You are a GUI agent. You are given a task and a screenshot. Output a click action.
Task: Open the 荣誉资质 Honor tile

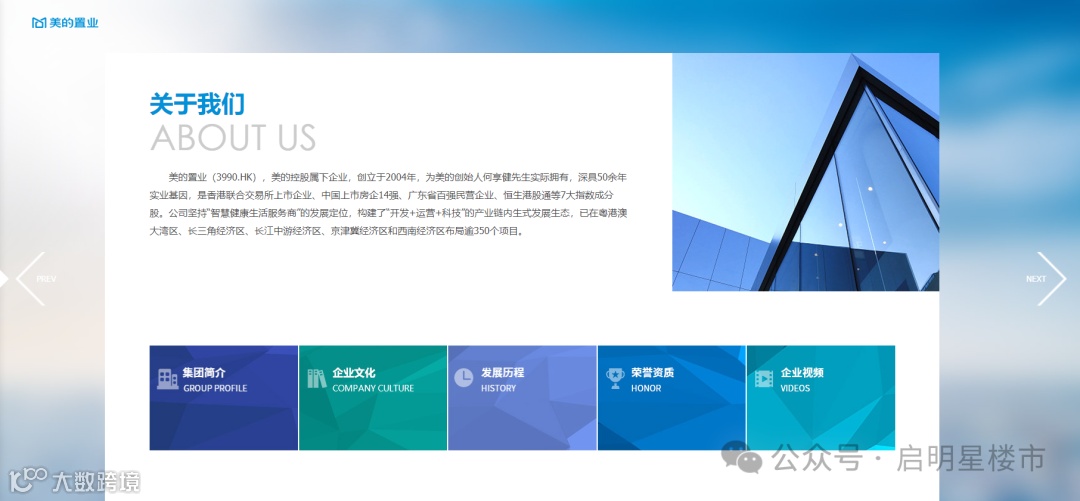click(x=672, y=398)
